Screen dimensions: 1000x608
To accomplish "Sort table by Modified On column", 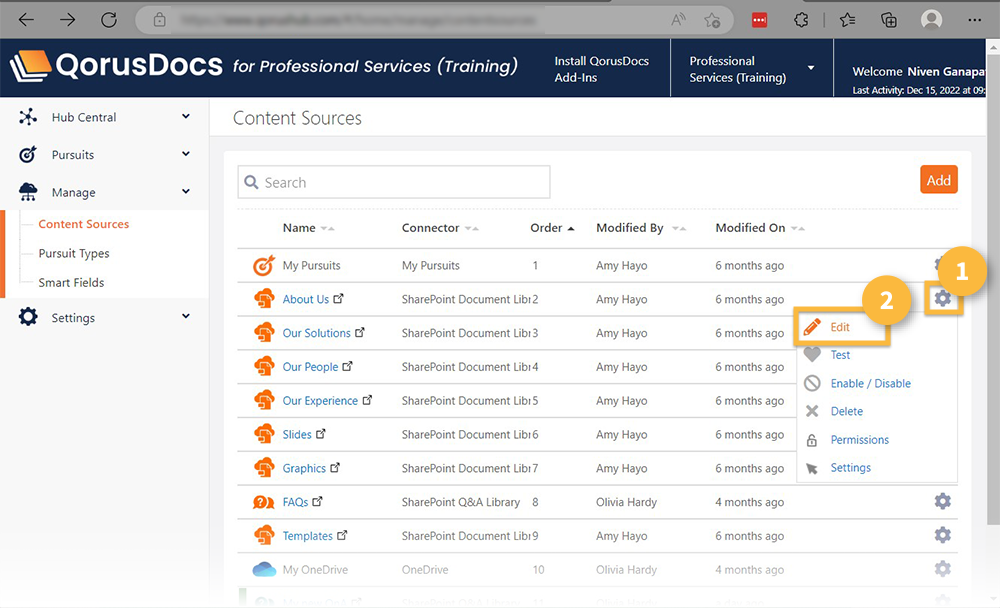I will tap(759, 228).
